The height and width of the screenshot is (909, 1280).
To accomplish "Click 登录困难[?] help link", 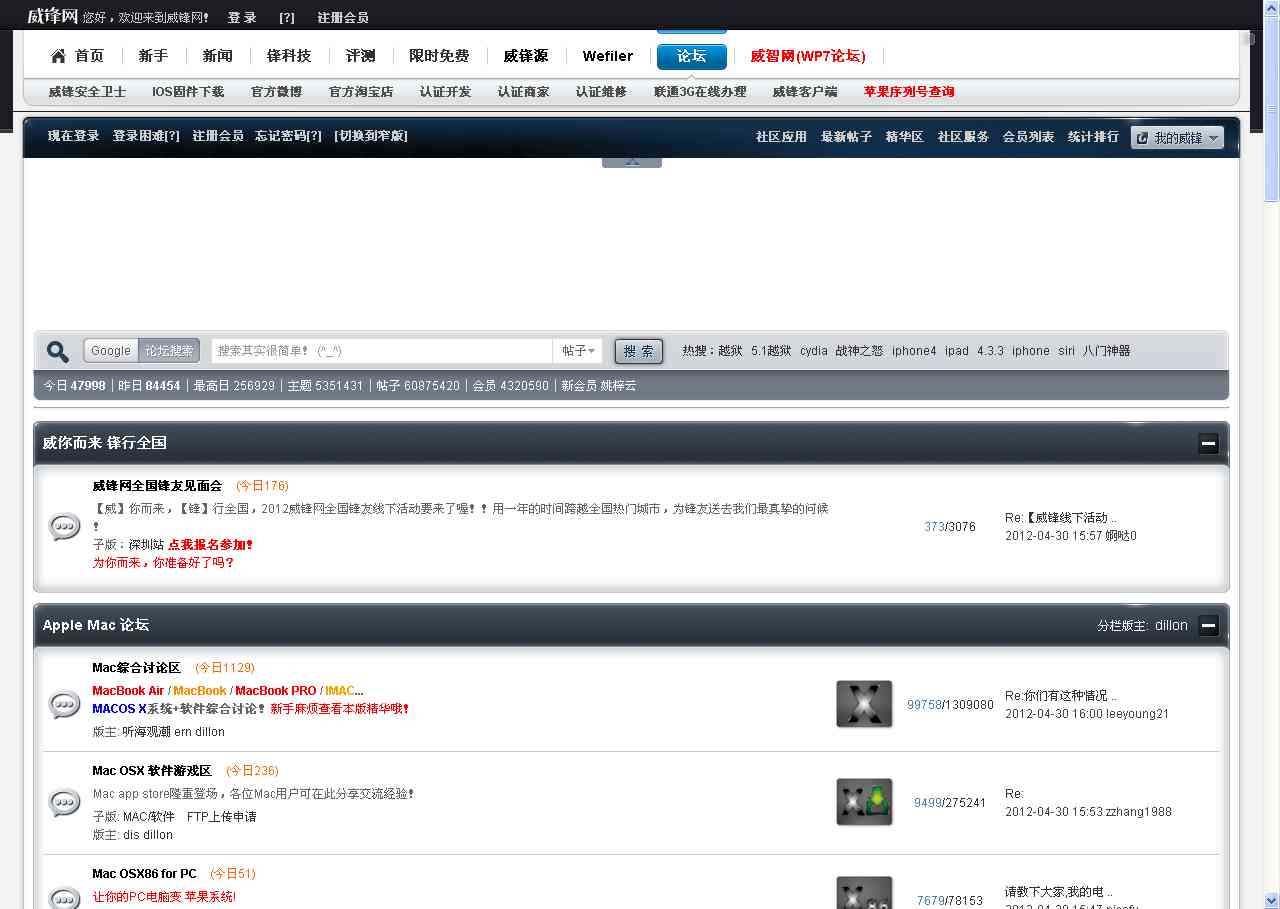I will pos(146,136).
